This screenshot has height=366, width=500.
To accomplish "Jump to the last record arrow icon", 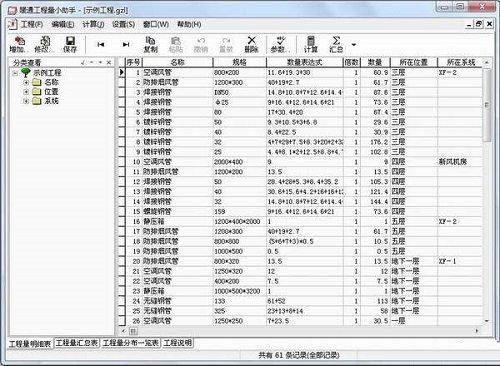I will click(126, 44).
